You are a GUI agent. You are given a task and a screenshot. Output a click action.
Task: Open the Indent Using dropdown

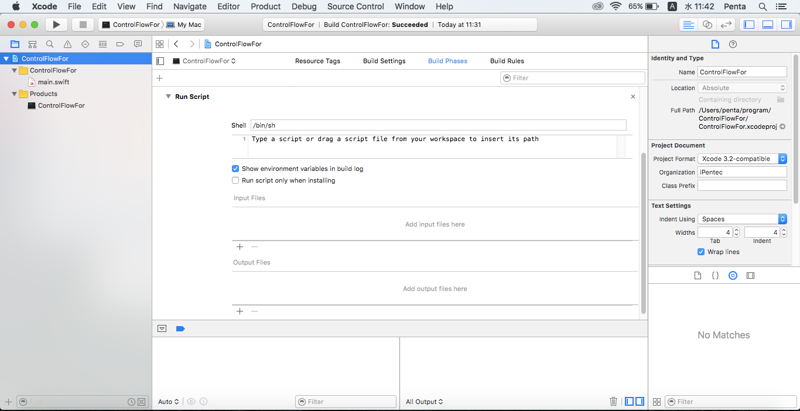(x=742, y=219)
